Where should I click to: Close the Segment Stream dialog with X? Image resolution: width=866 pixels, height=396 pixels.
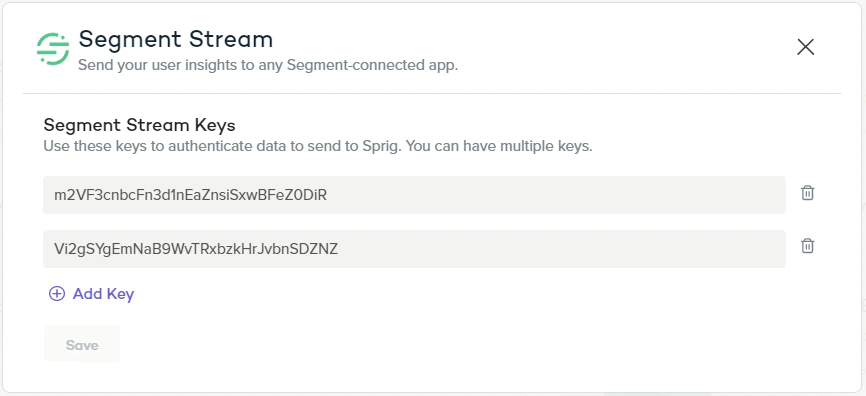(805, 47)
